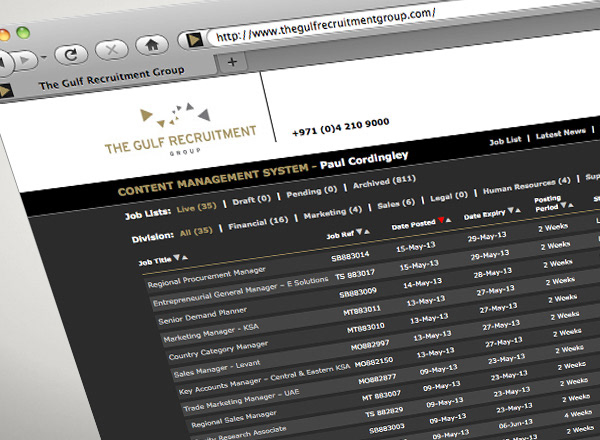Click job reference SB883003
Viewport: 600px width, 440px height.
(387, 428)
